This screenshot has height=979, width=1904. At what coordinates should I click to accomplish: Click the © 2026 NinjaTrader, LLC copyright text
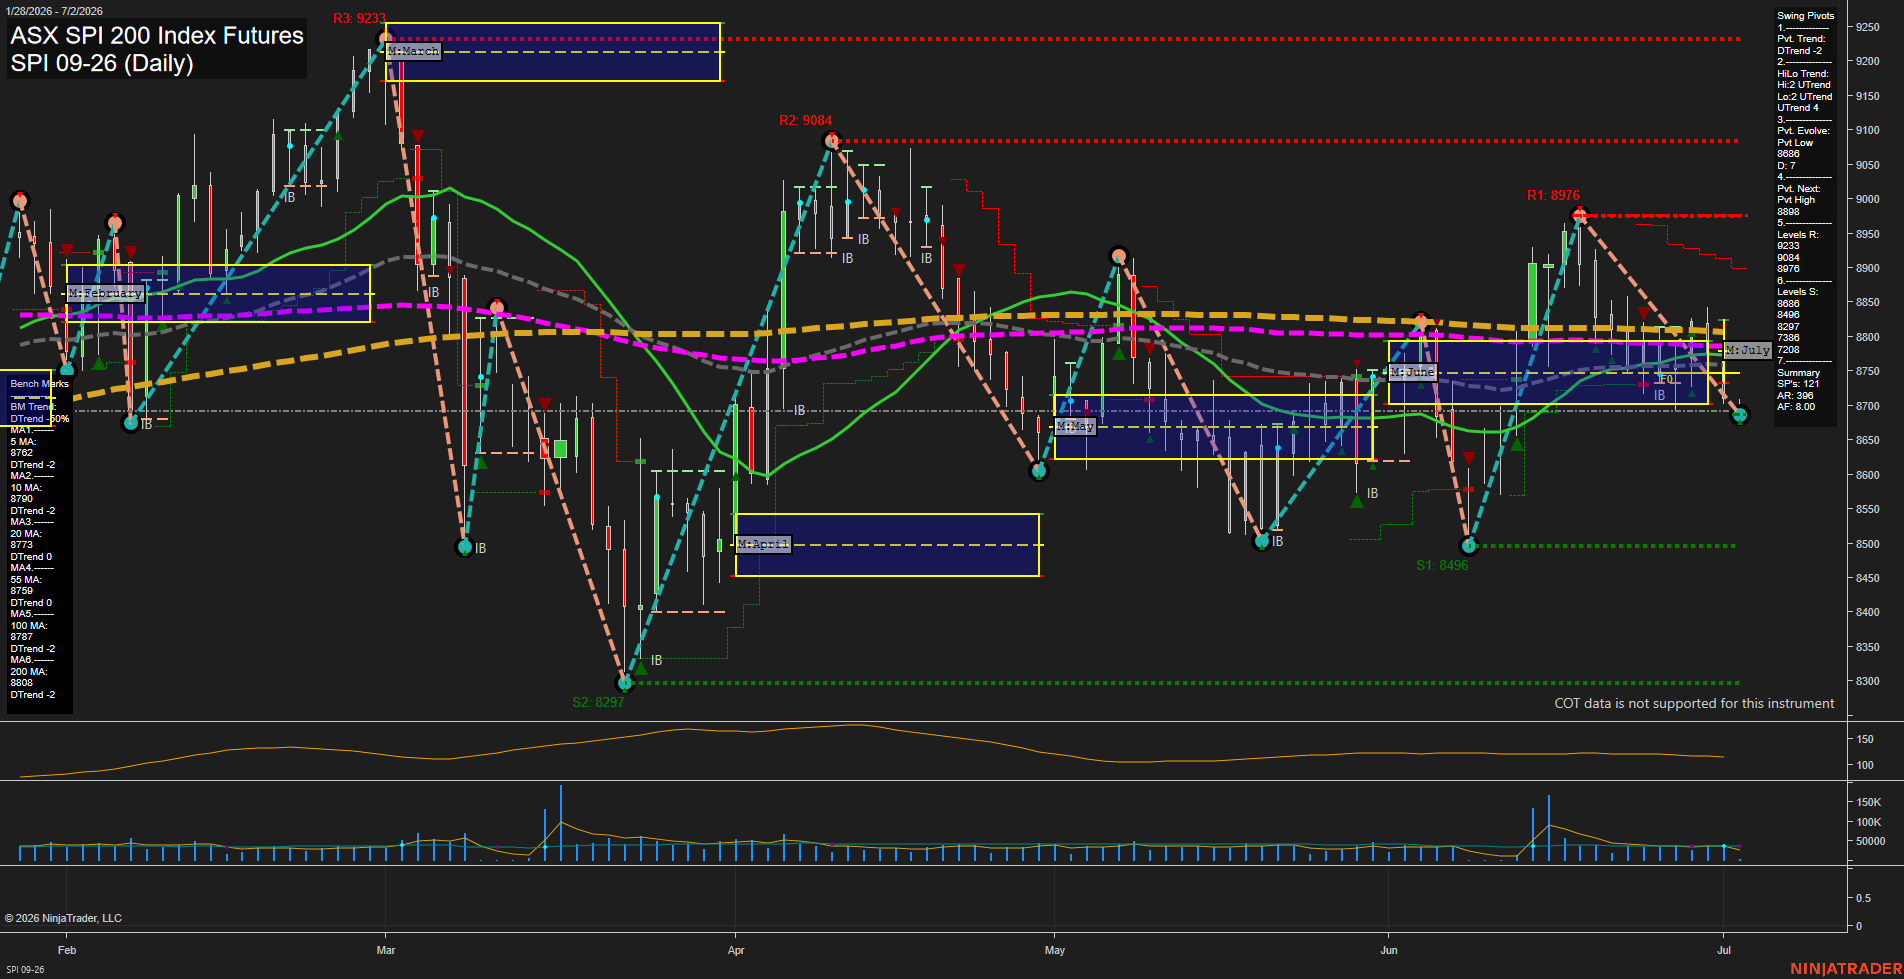point(63,918)
